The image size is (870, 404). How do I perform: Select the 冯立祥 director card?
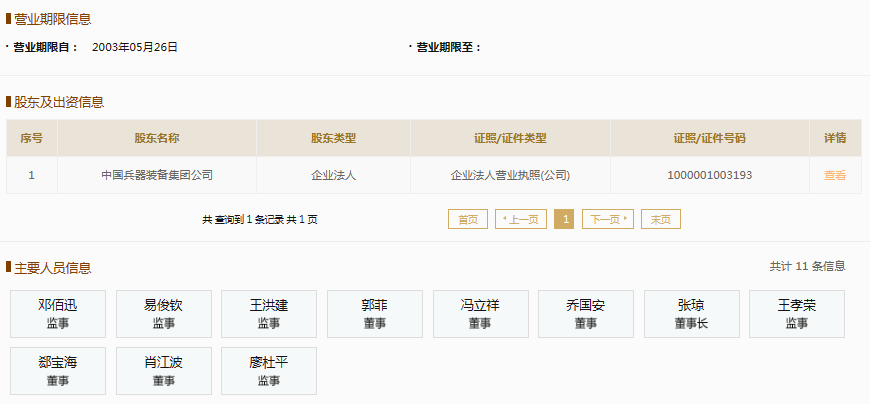(x=480, y=314)
